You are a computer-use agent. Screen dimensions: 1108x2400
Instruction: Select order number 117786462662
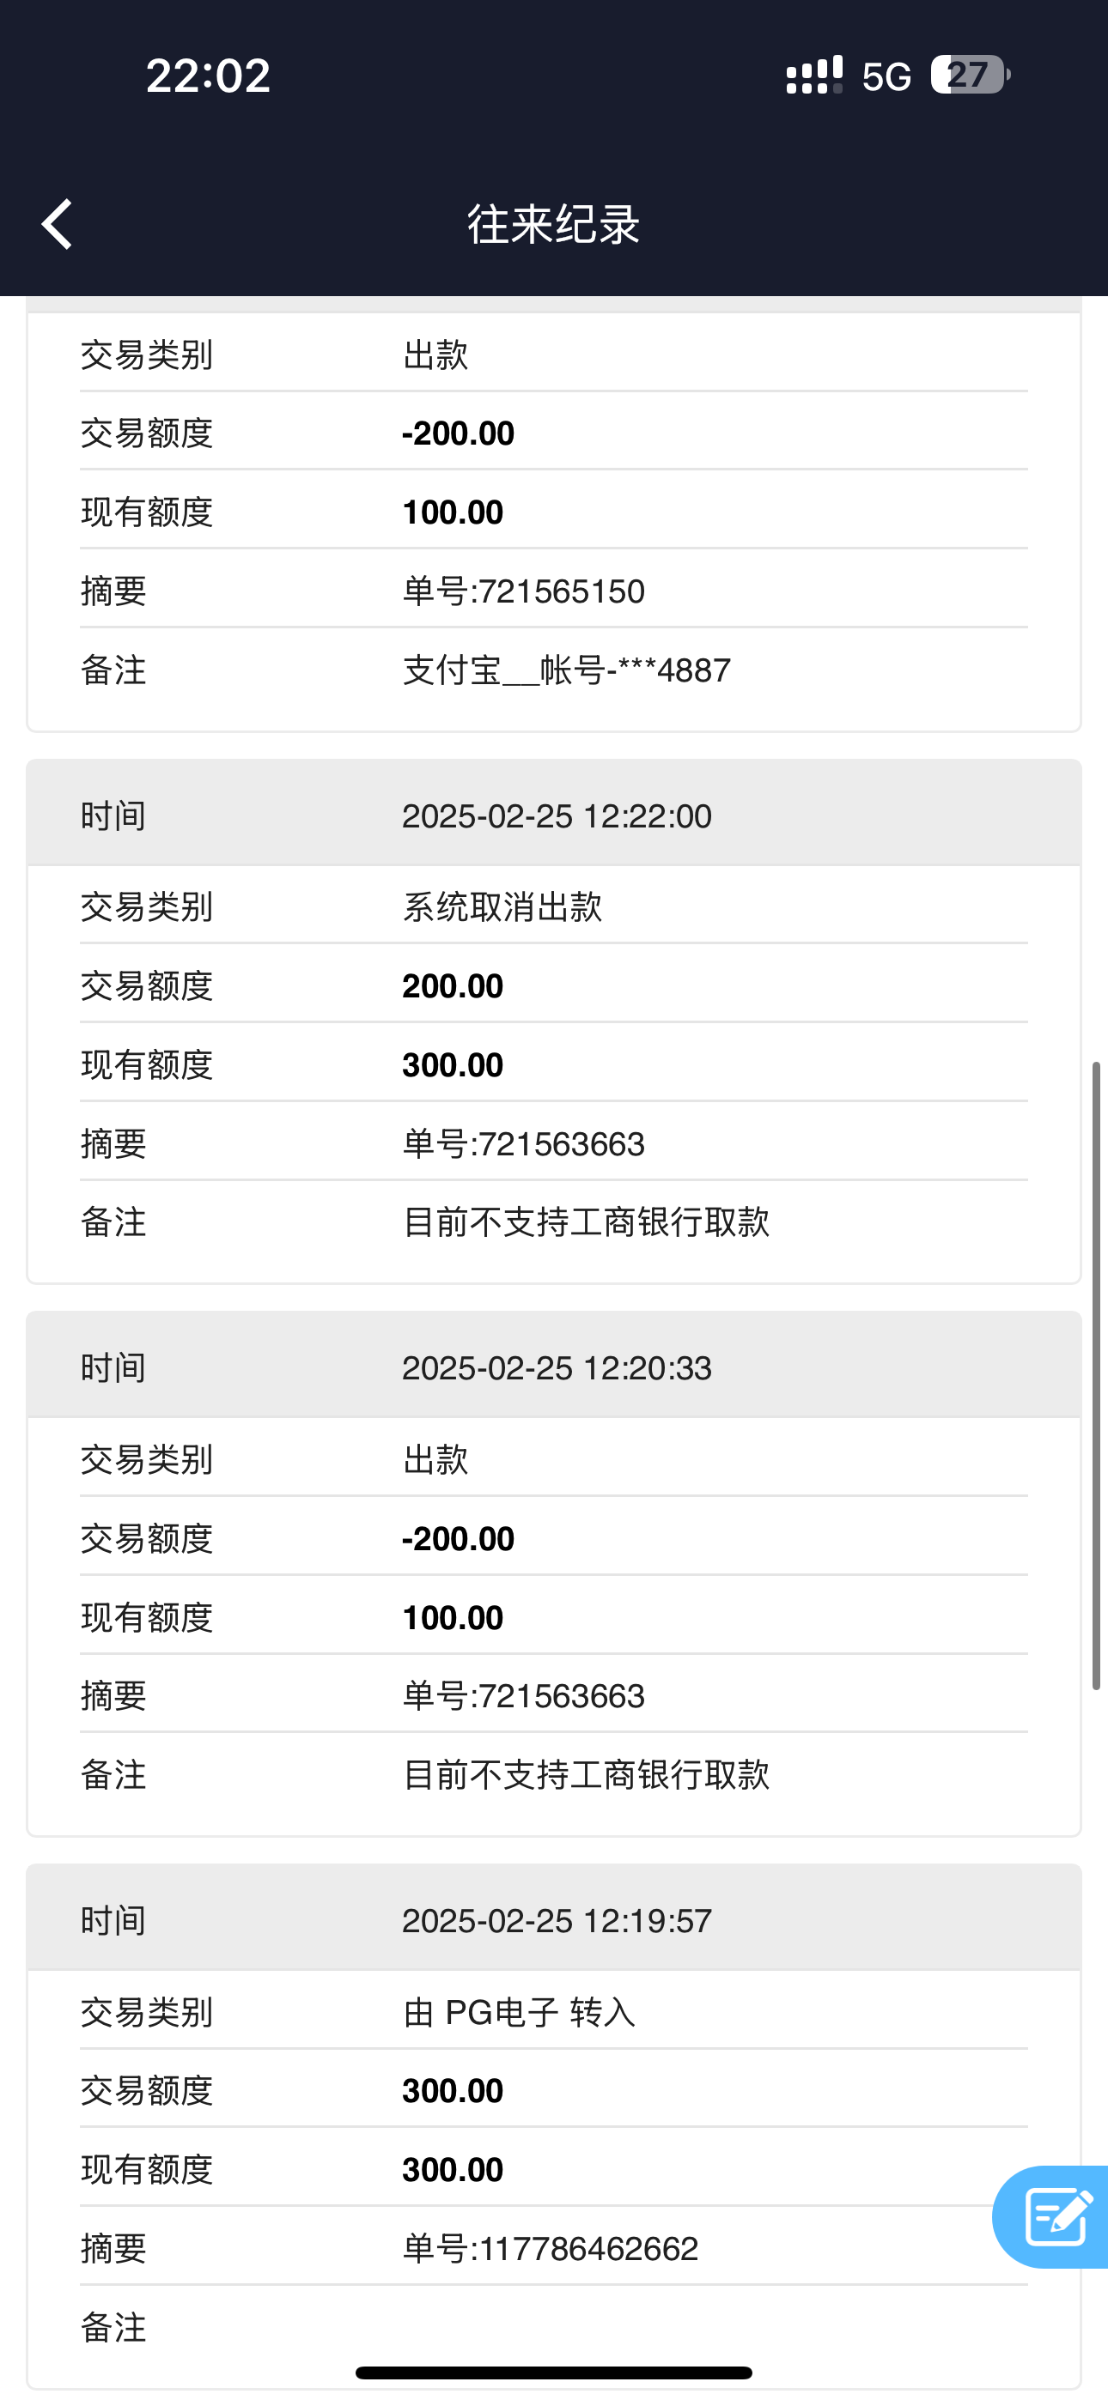(550, 2248)
